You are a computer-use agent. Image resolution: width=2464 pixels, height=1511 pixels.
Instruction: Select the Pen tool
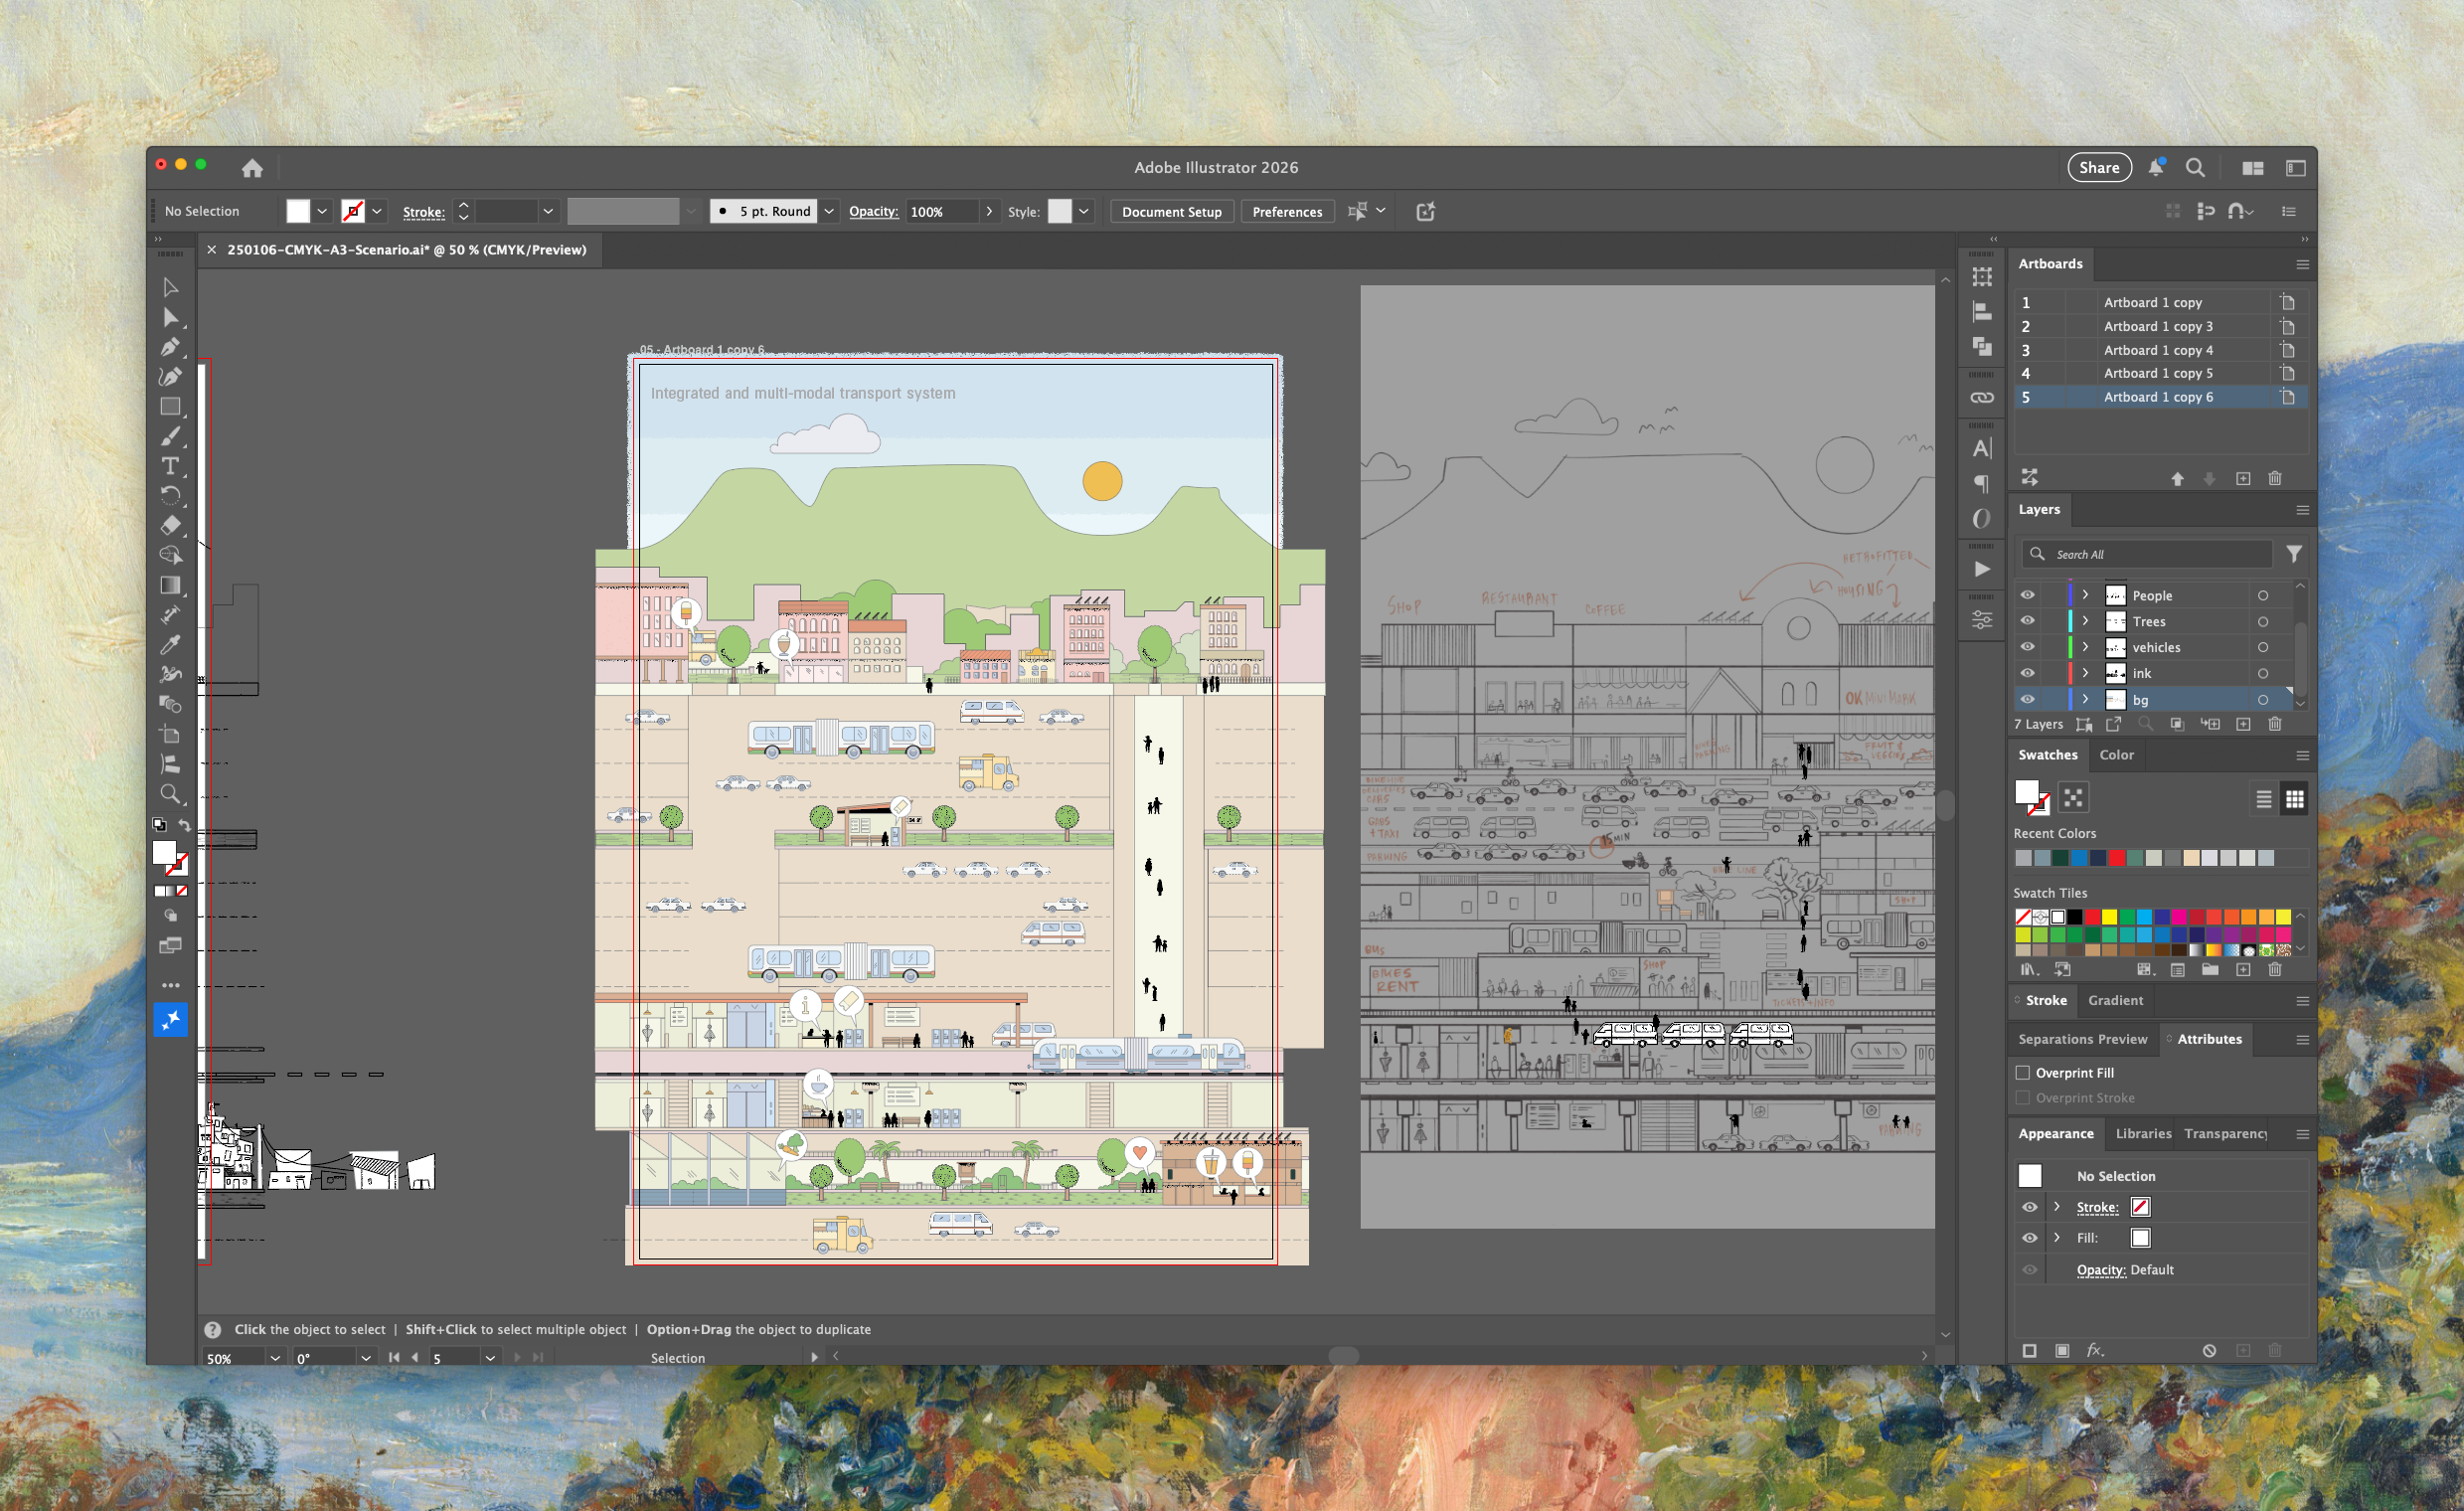(x=170, y=347)
